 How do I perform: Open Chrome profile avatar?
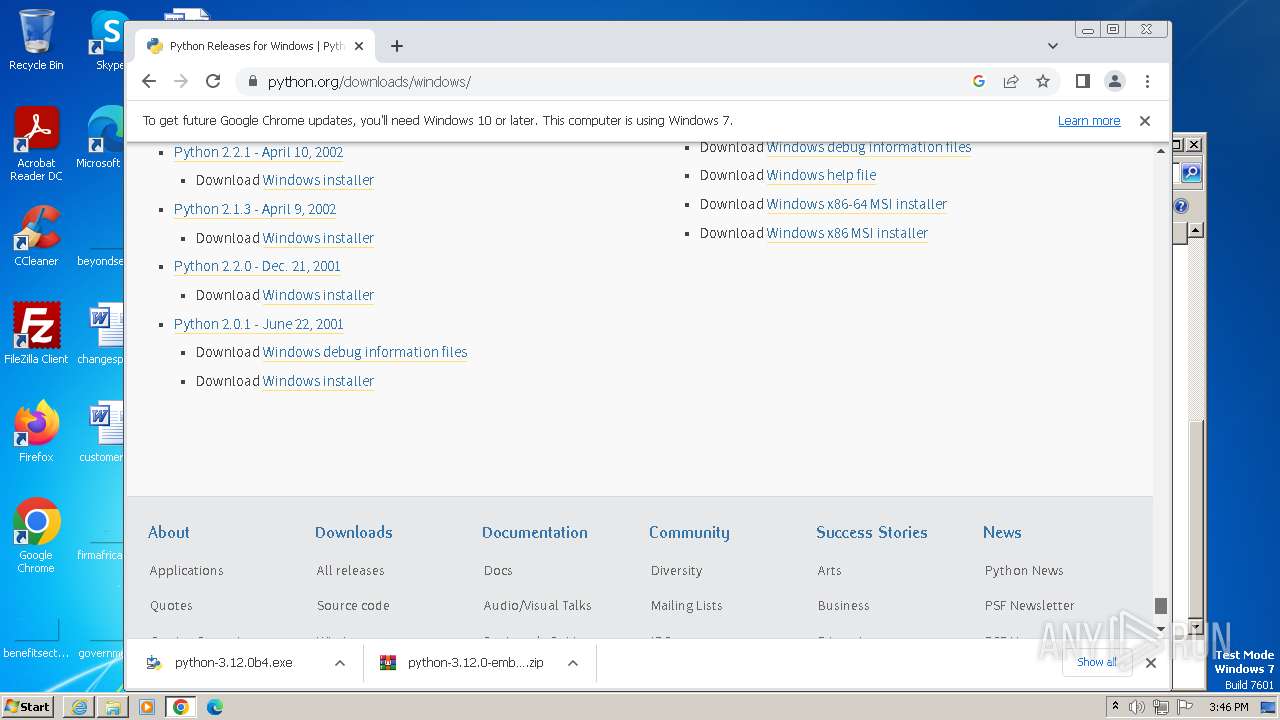[1114, 81]
